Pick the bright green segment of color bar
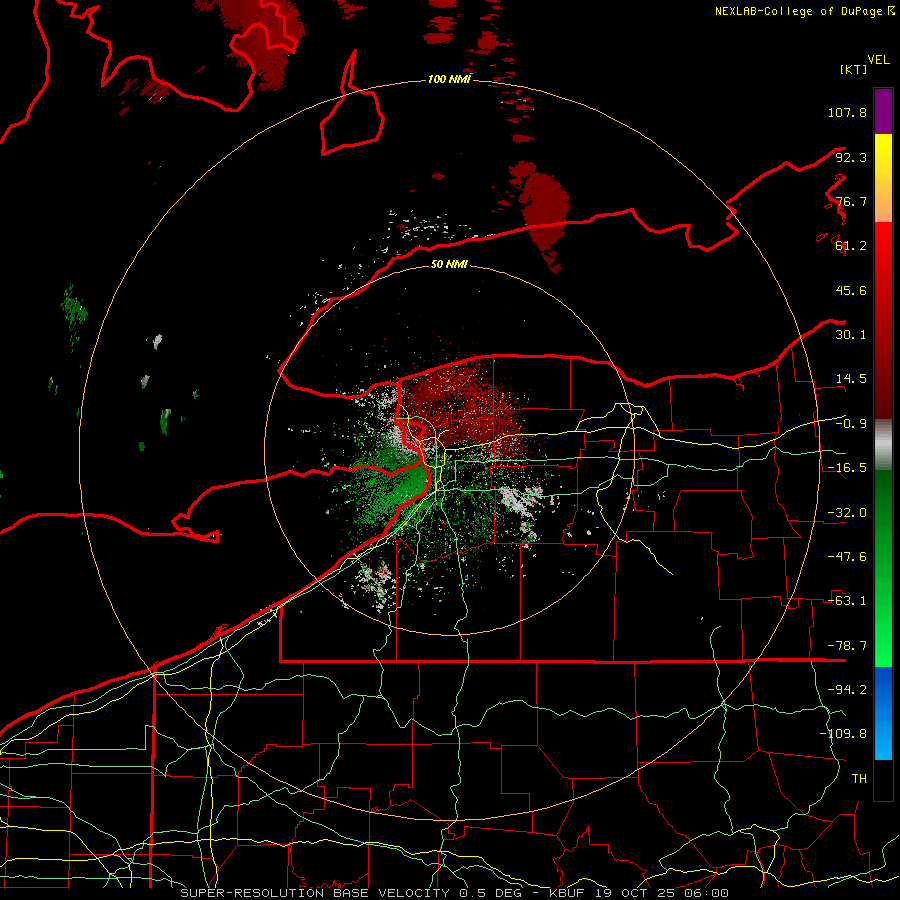 tap(883, 568)
